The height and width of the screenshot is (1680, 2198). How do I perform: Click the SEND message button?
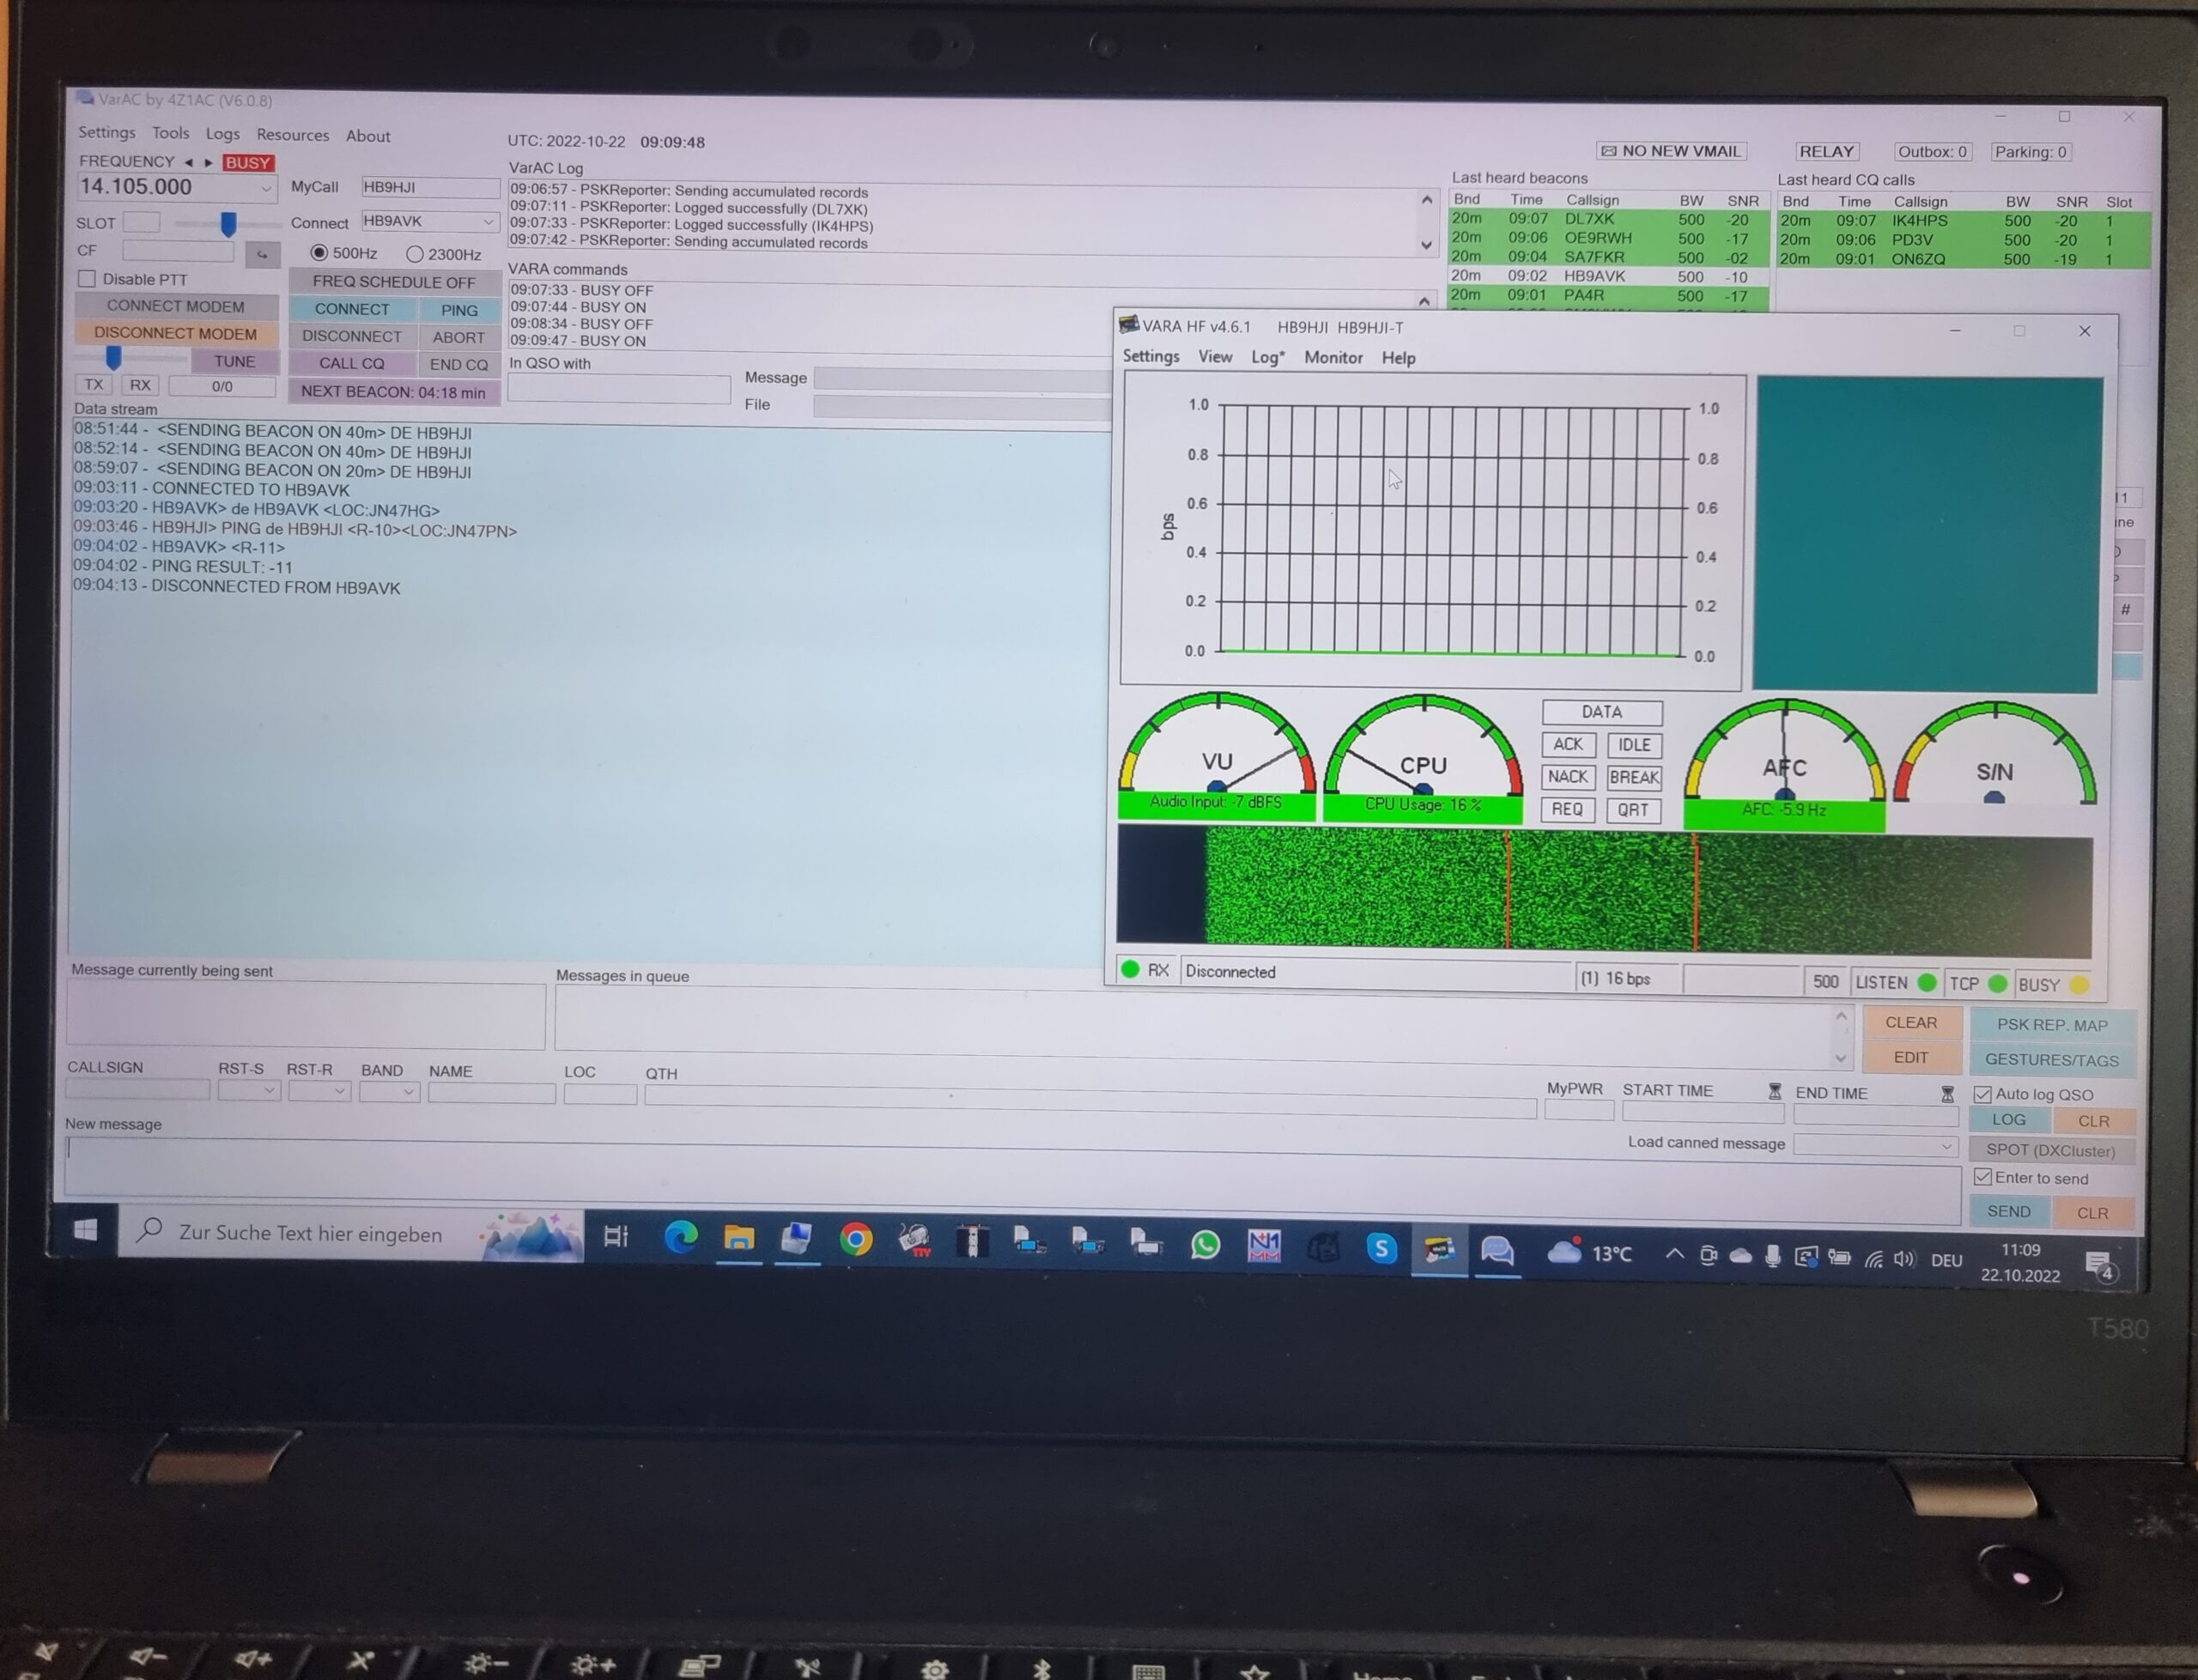2008,1211
